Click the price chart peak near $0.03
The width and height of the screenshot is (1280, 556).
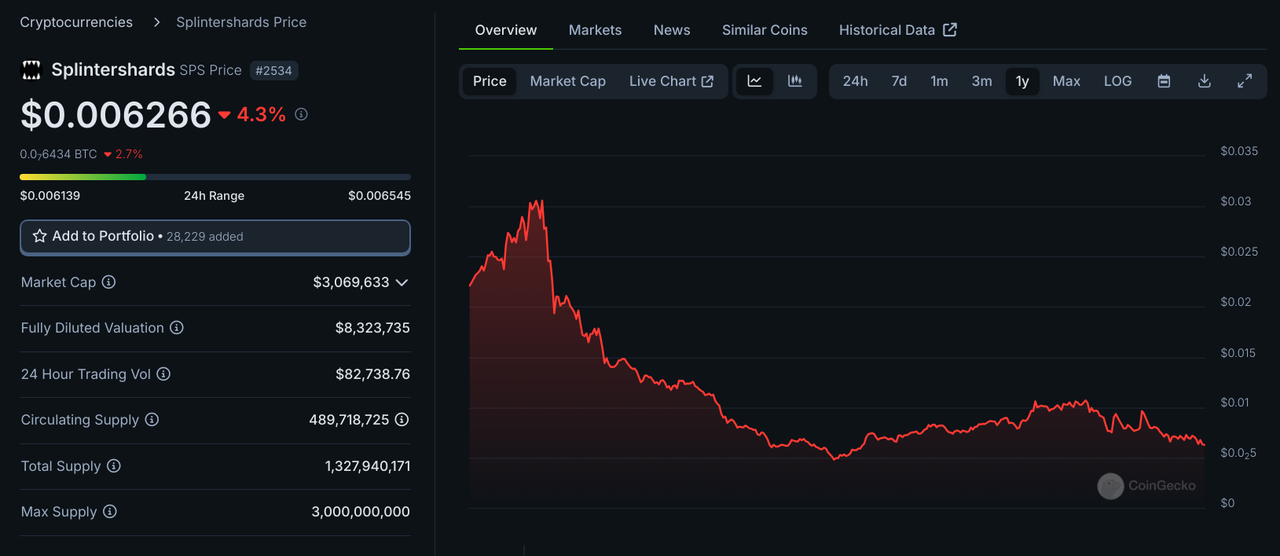click(x=540, y=203)
